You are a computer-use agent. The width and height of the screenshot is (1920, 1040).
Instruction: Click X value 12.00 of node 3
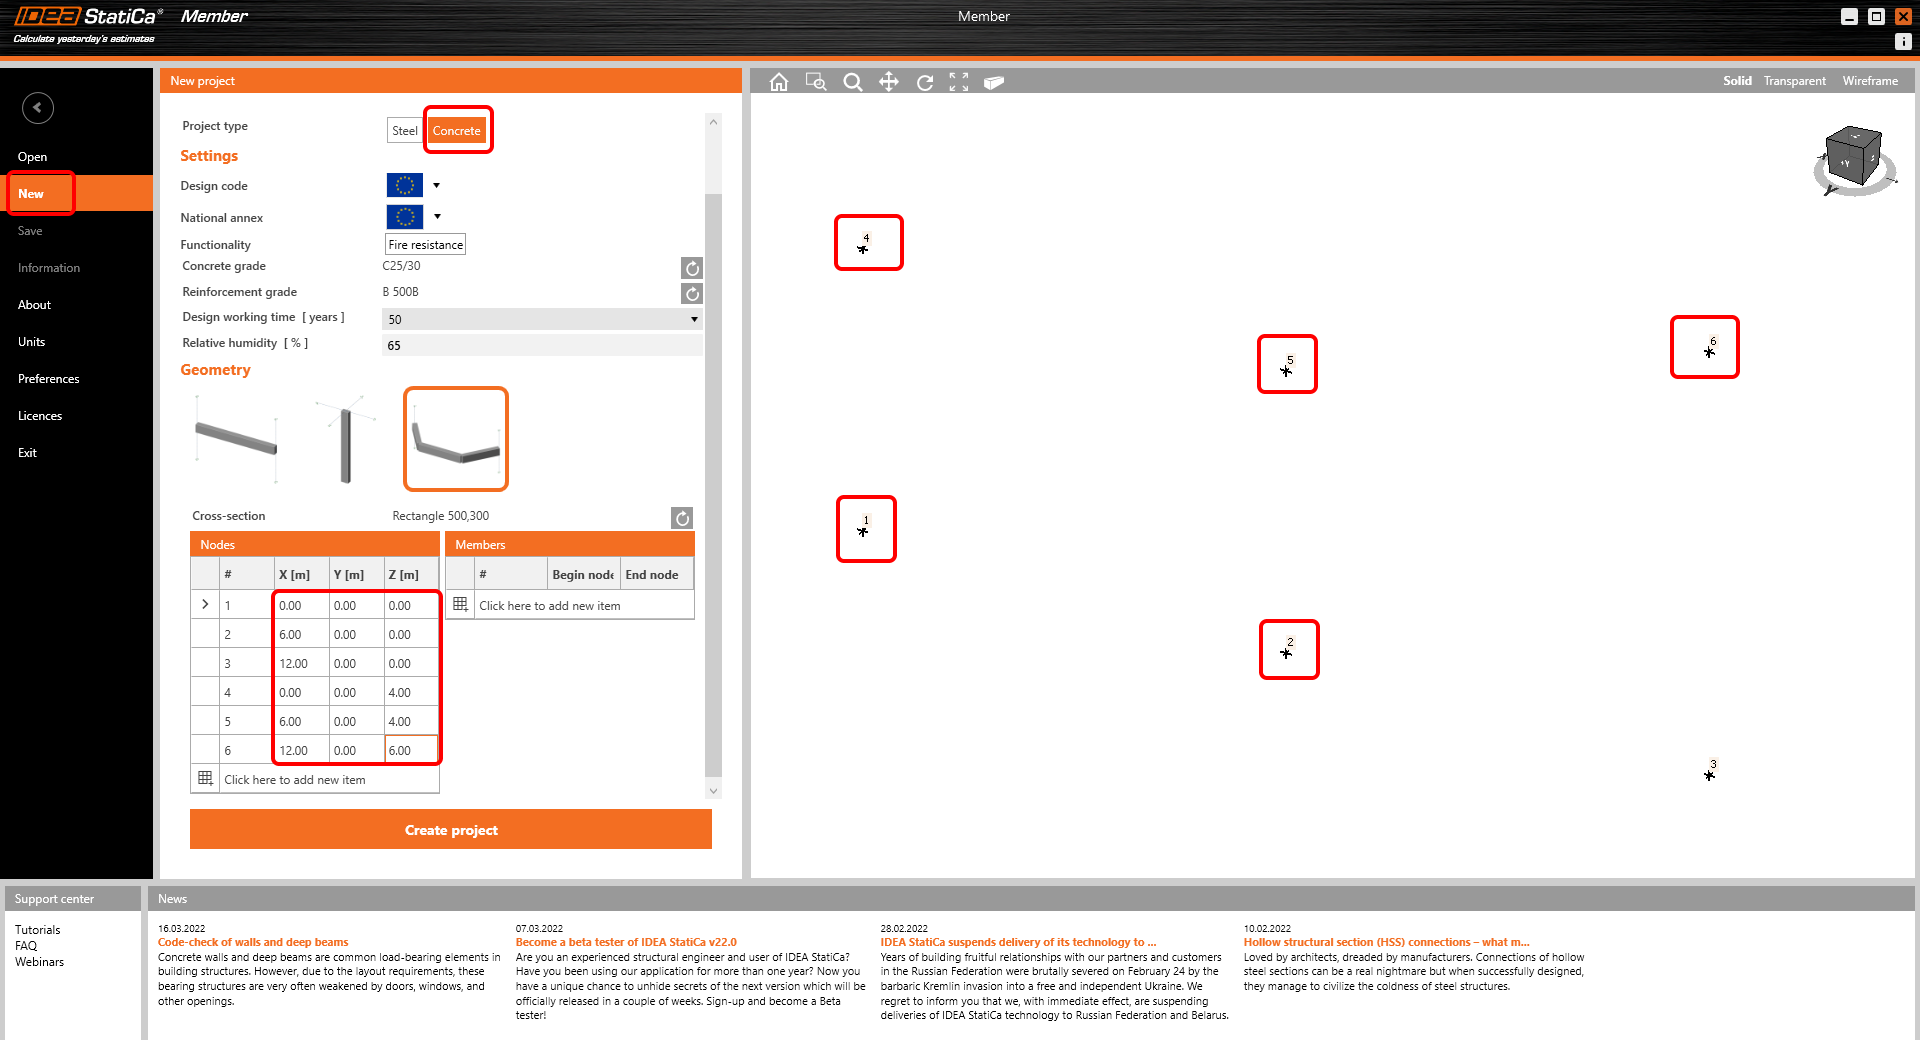point(301,663)
